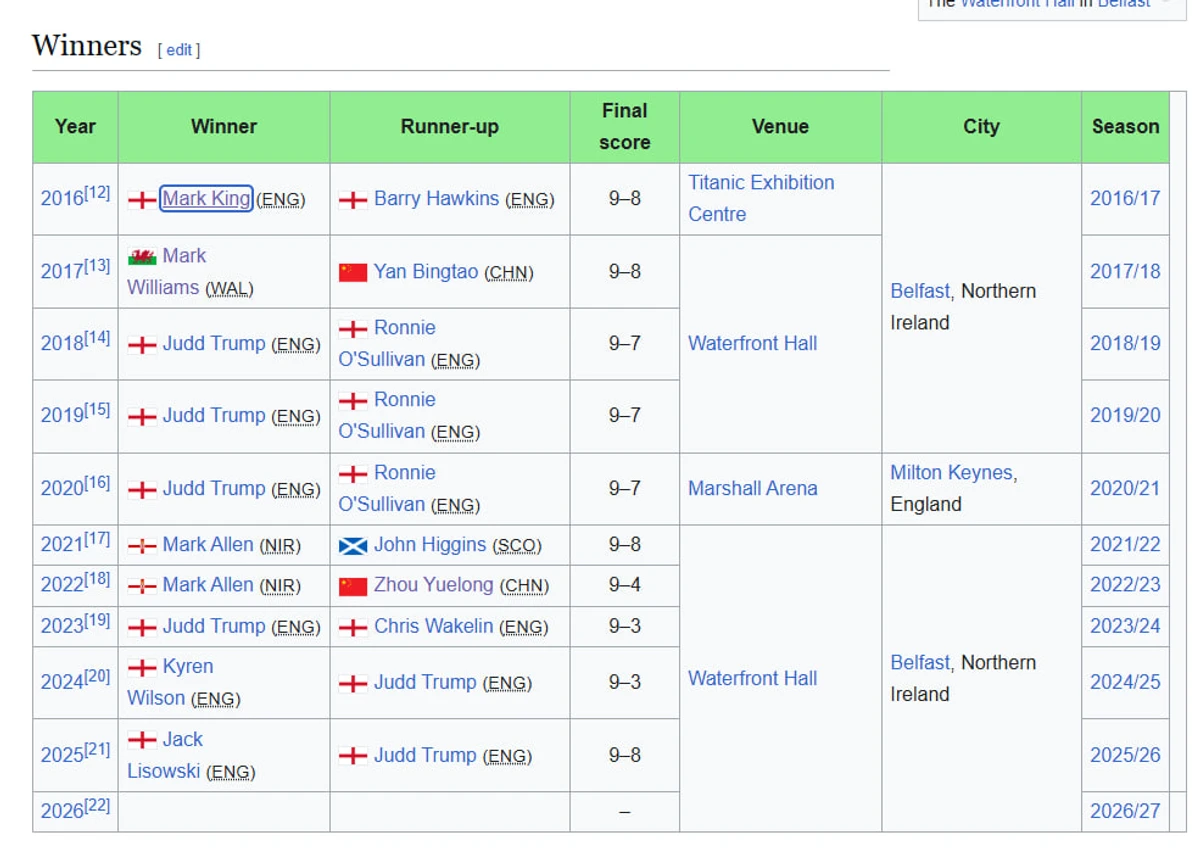
Task: Click the Scotland flag beside John Higgins
Action: pos(353,546)
